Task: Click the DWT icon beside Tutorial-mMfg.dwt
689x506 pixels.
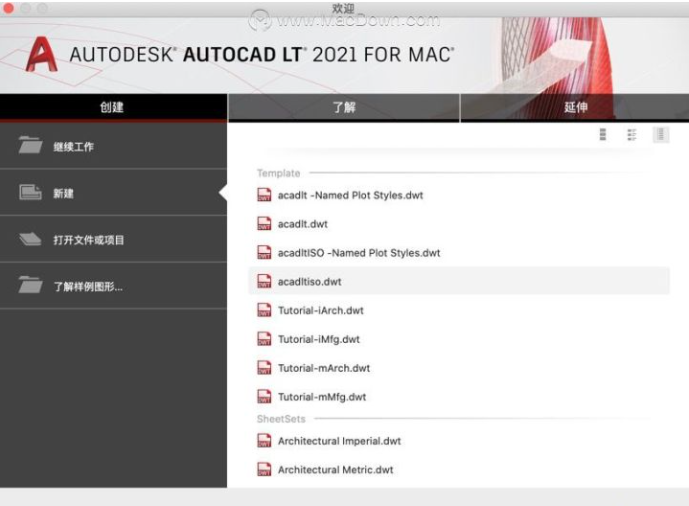Action: point(264,397)
